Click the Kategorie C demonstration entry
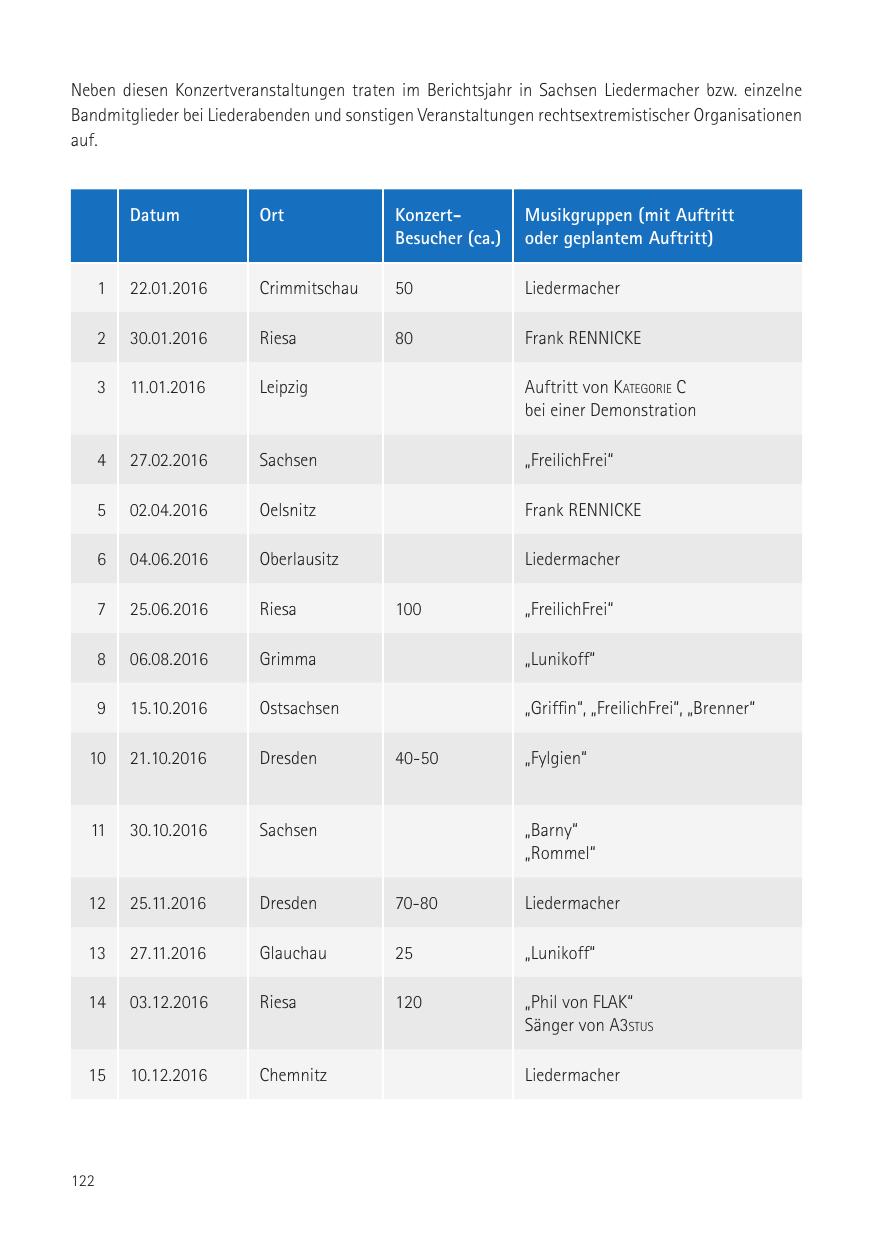 (610, 398)
